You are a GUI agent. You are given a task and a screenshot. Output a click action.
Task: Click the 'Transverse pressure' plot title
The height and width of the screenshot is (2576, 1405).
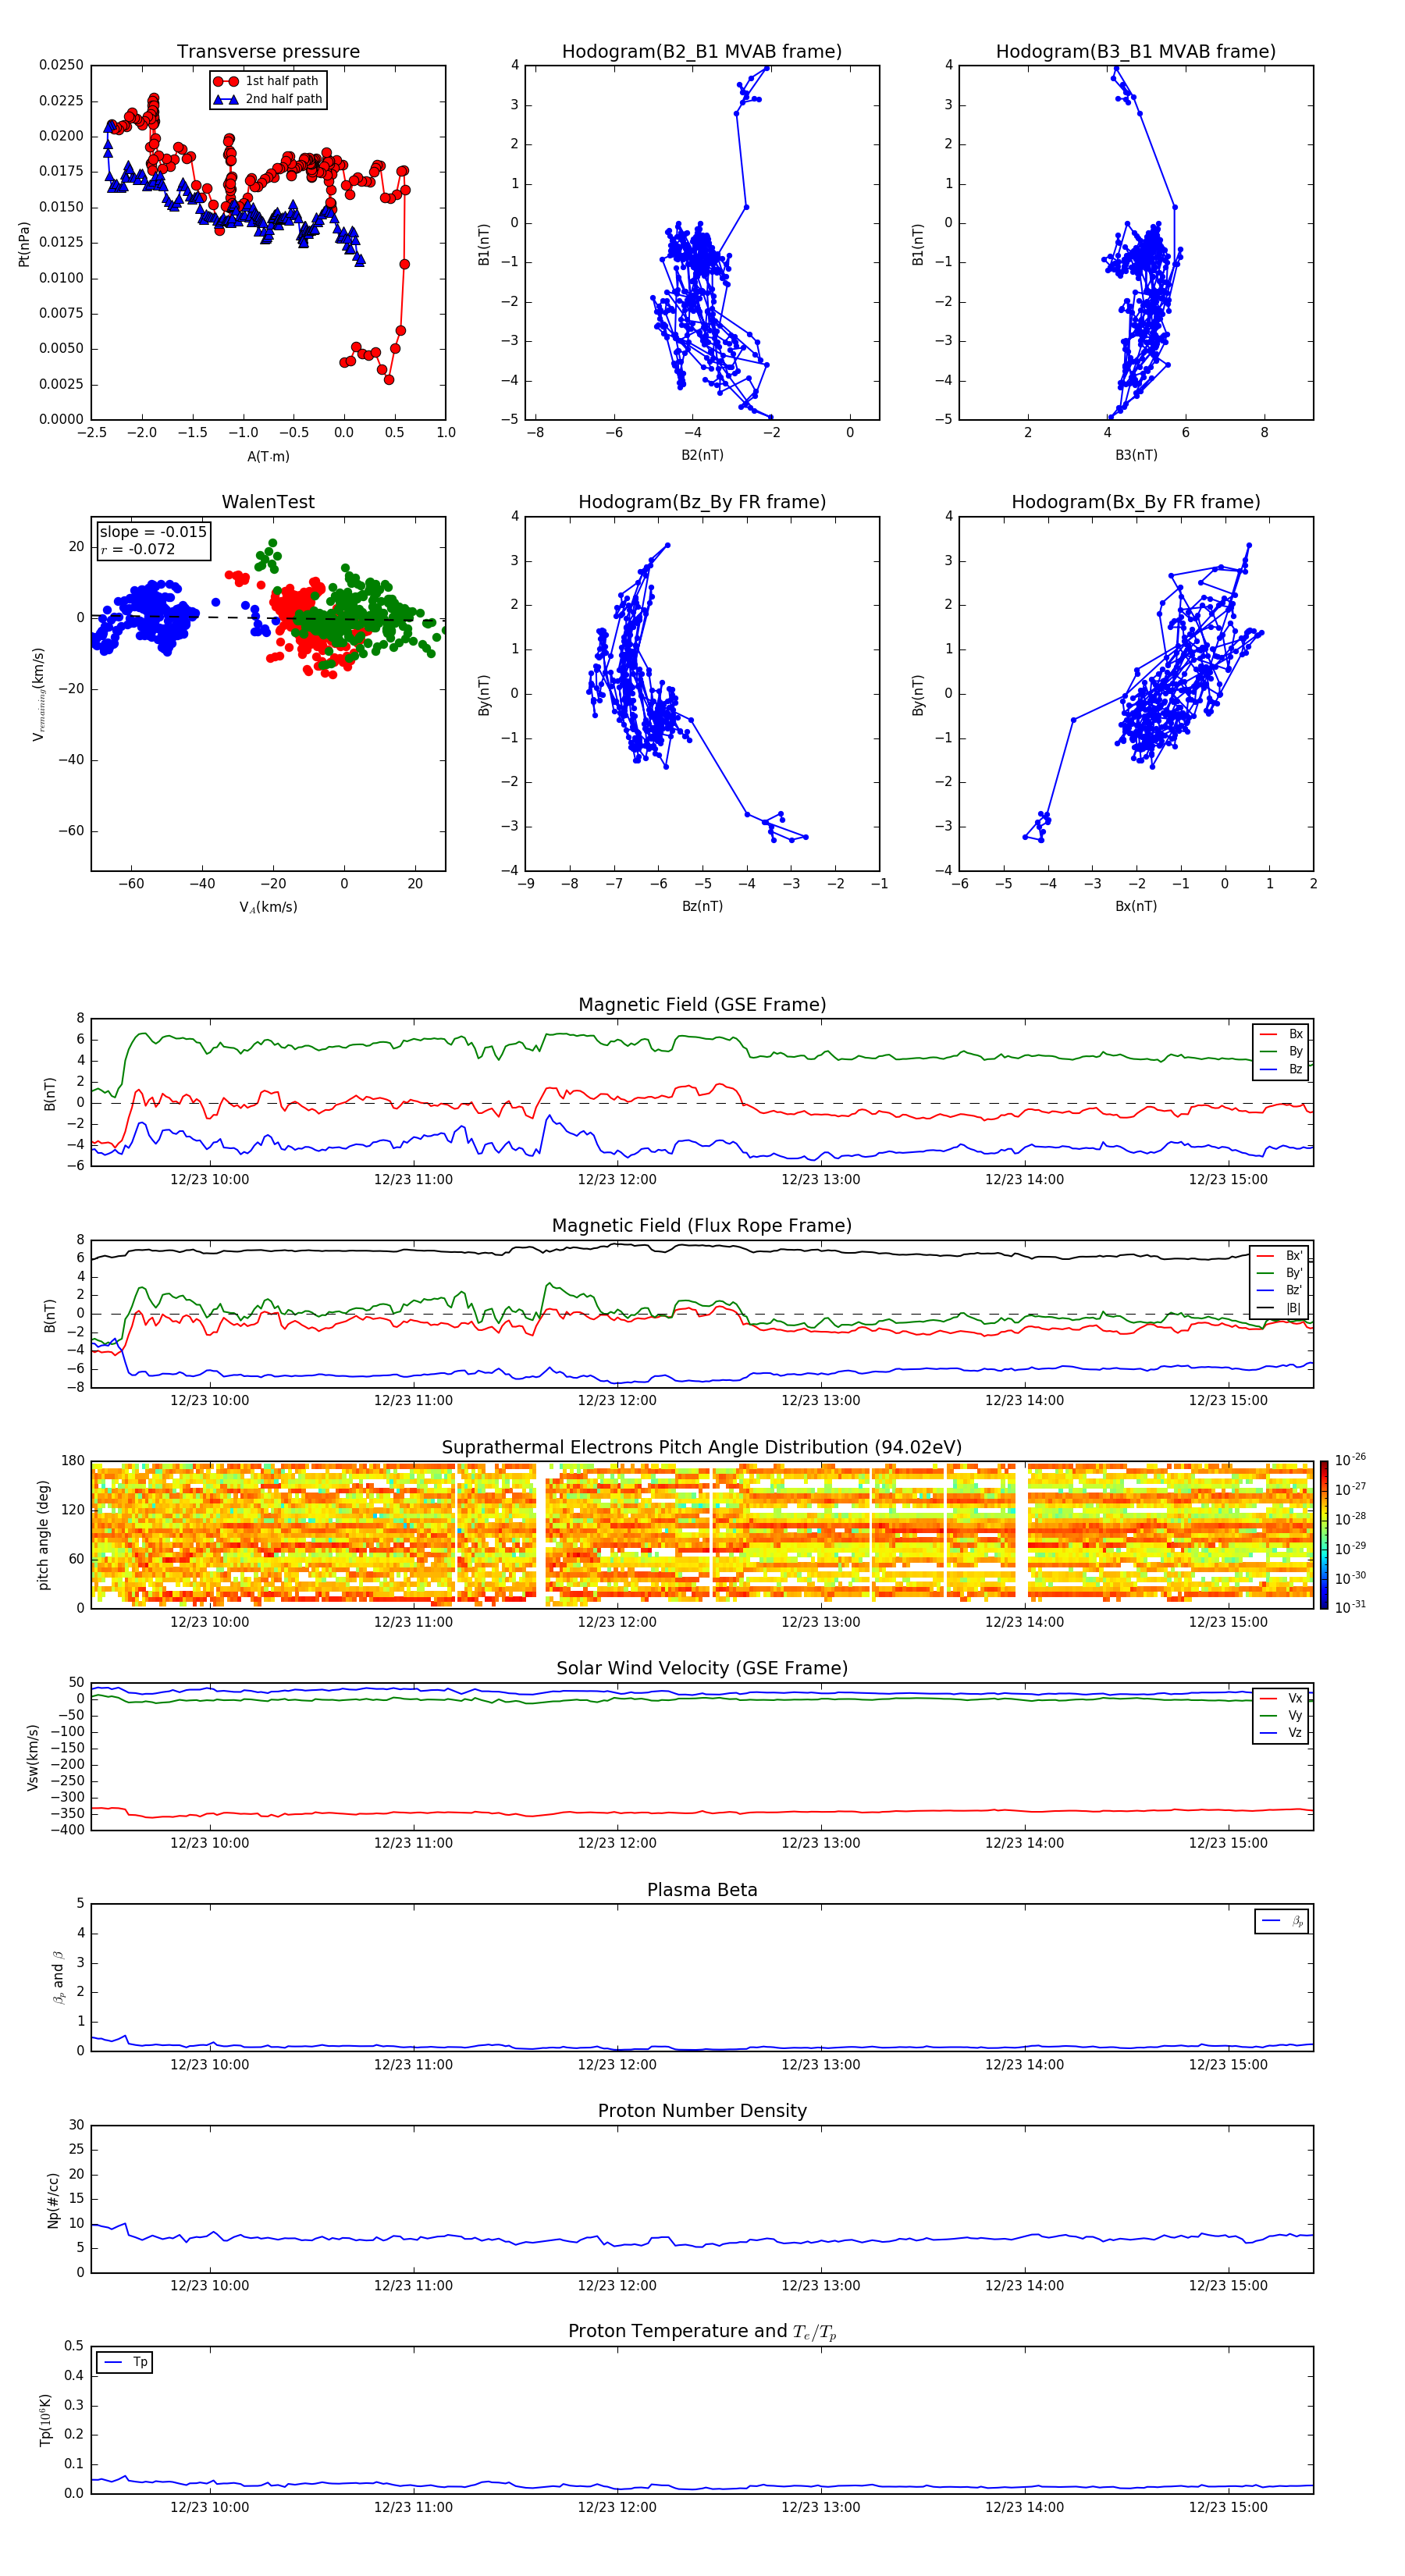point(268,51)
